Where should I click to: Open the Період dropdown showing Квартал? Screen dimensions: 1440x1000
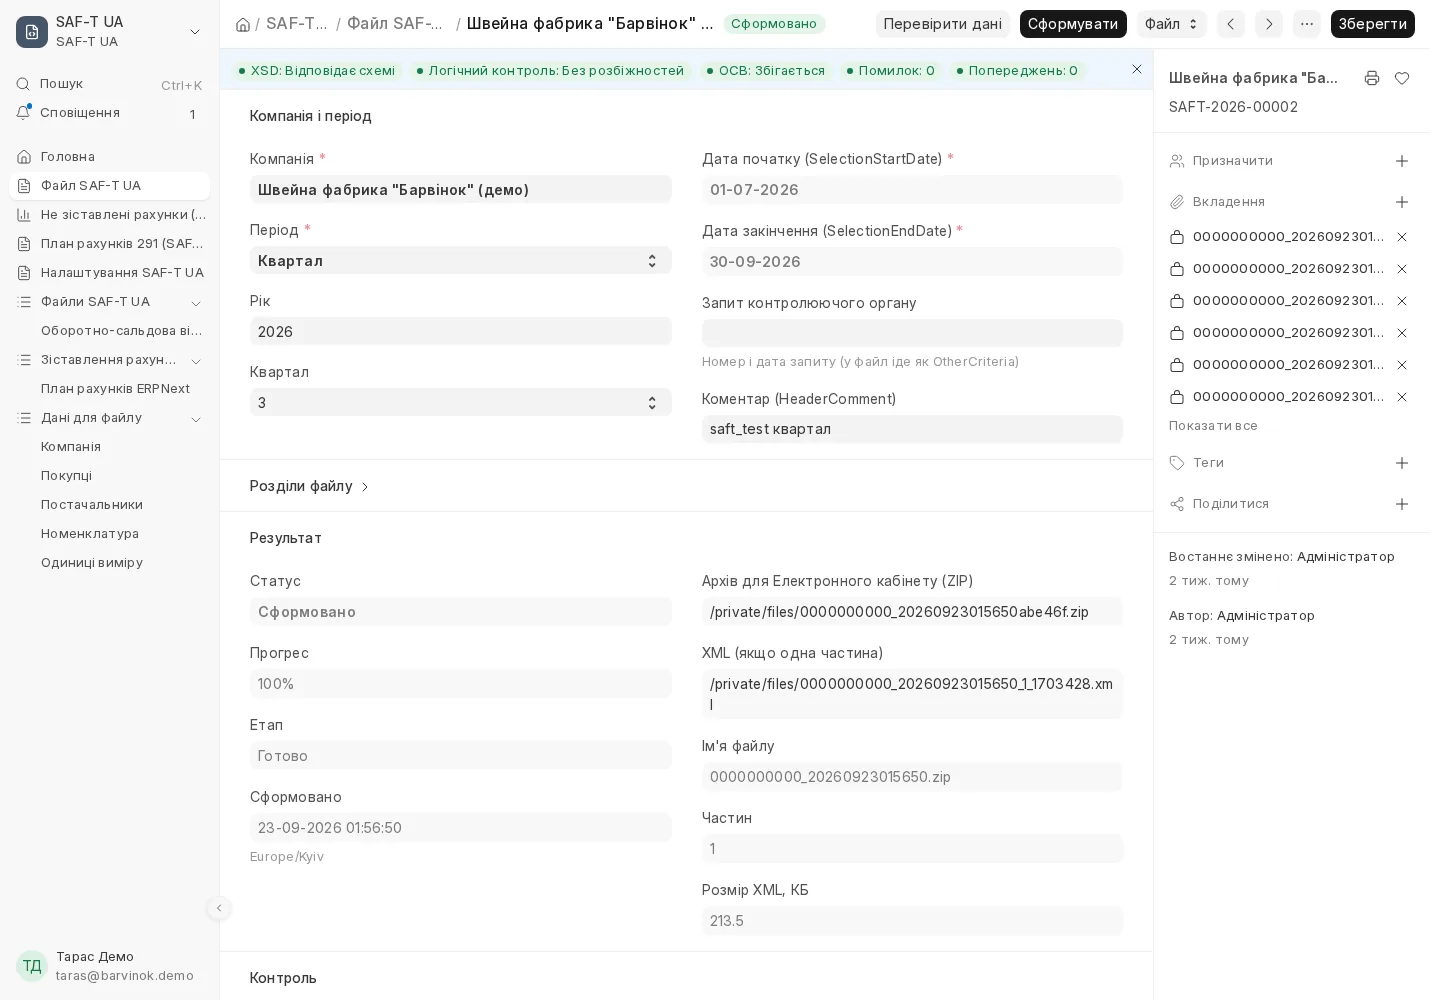461,260
